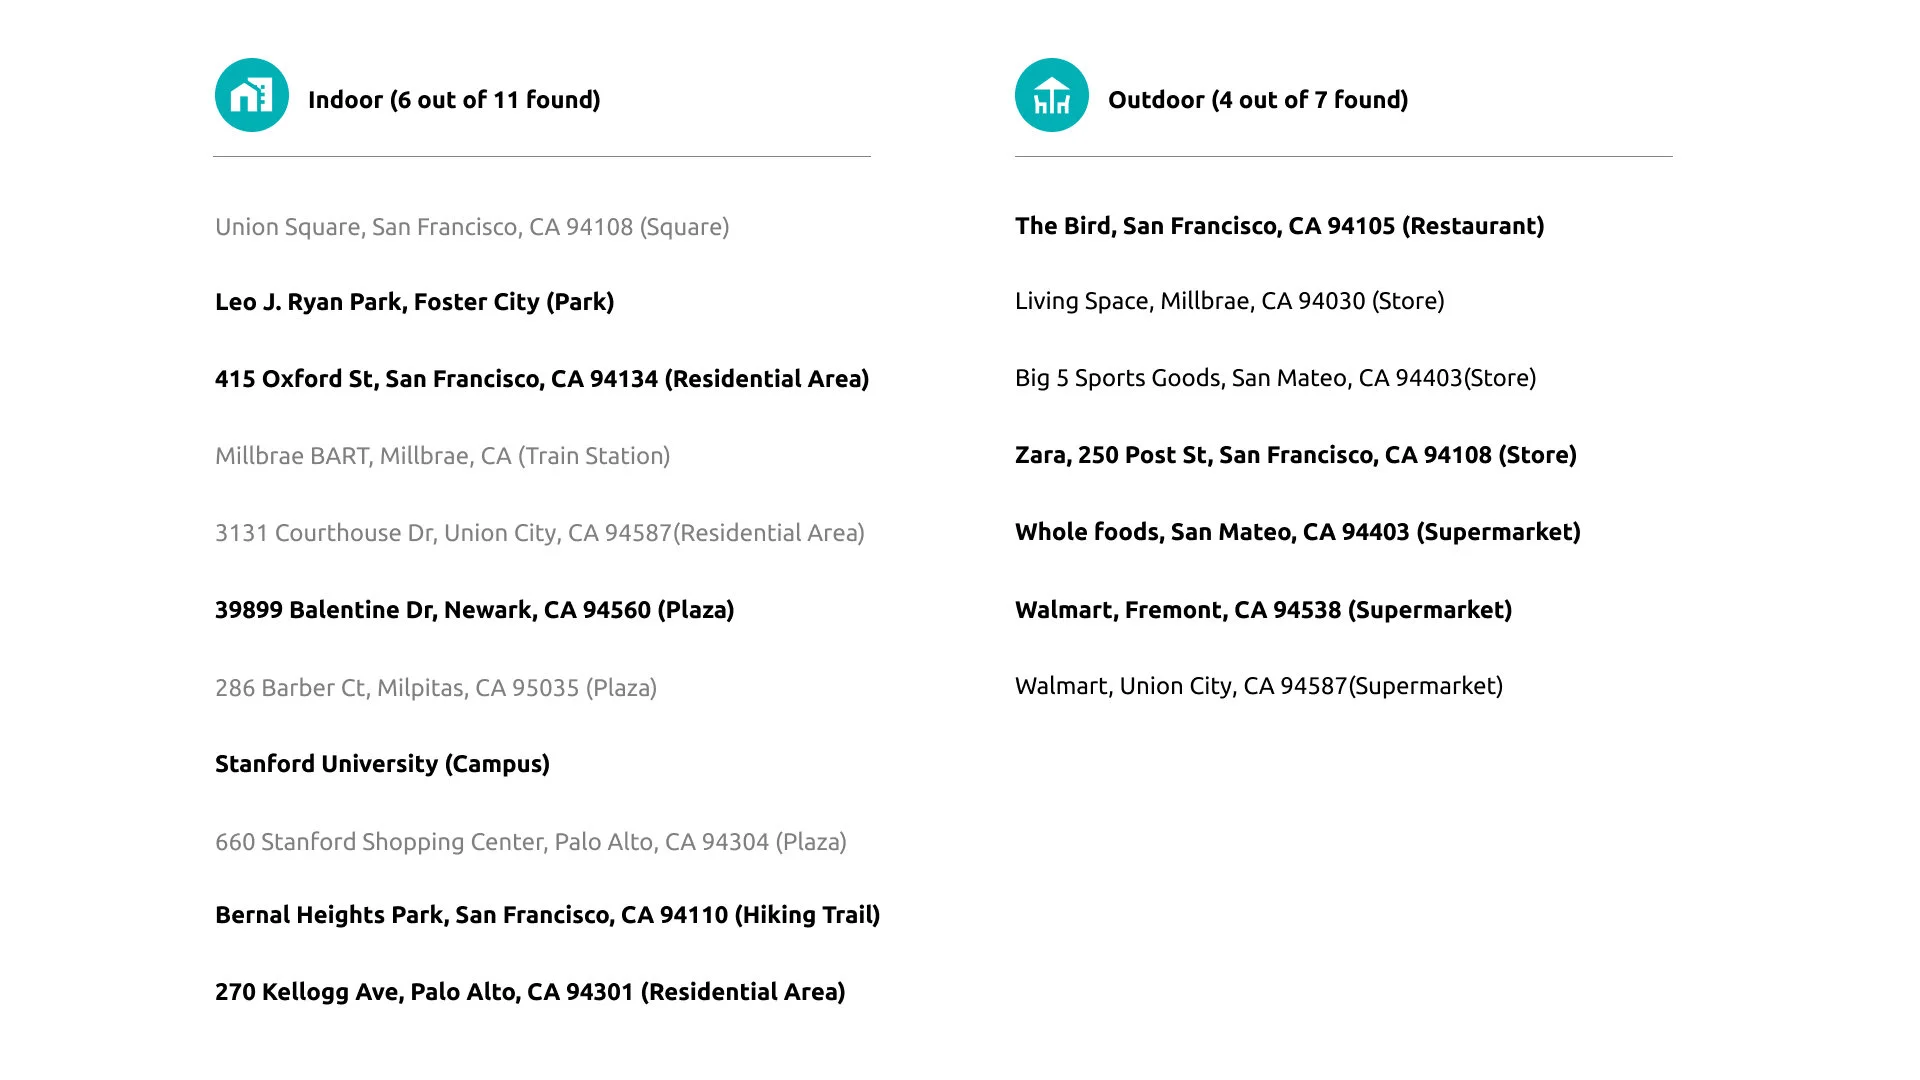This screenshot has width=1920, height=1080.
Task: Select the Indoor (6 out of 11 found) heading
Action: 454,100
